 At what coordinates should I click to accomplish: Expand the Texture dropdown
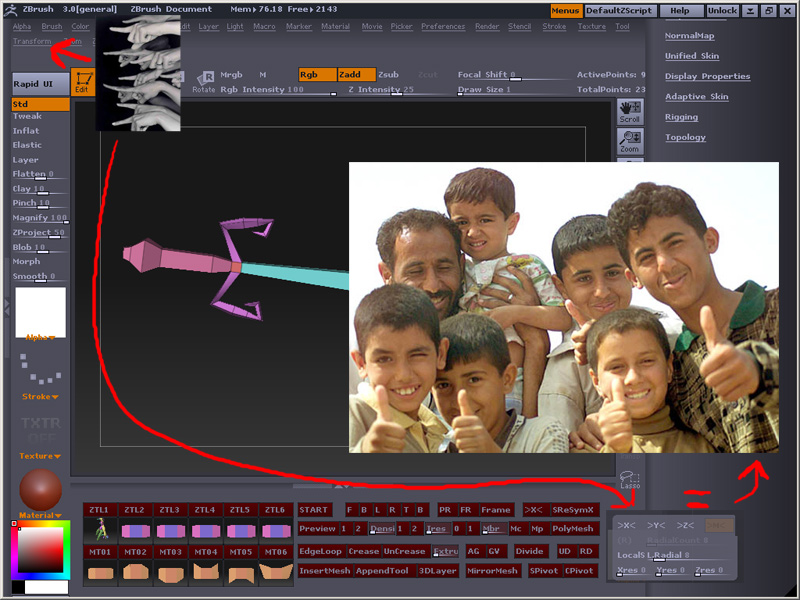point(38,455)
